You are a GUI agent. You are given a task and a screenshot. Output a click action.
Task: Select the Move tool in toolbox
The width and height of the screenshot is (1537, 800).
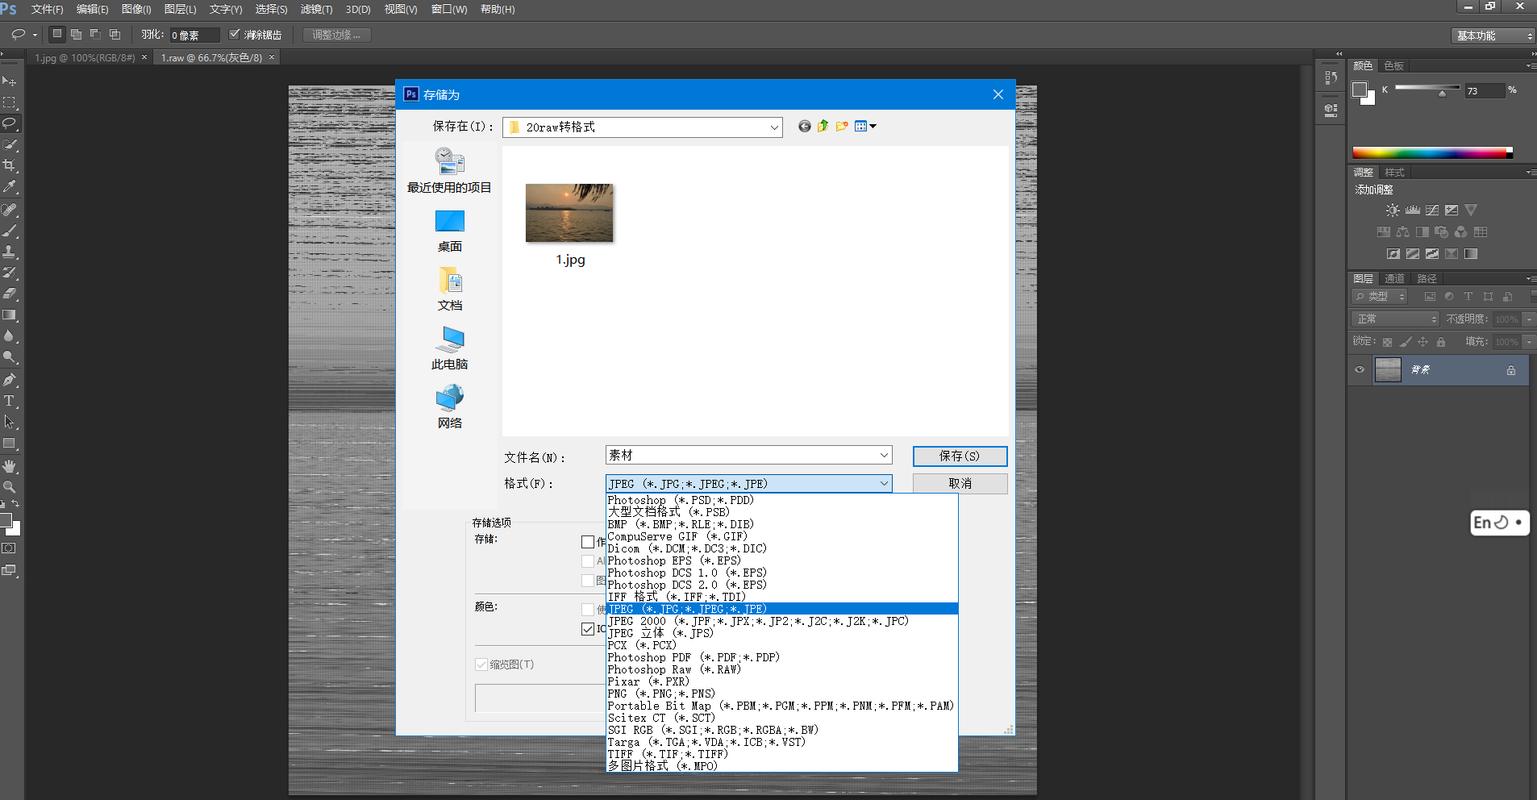tap(9, 81)
